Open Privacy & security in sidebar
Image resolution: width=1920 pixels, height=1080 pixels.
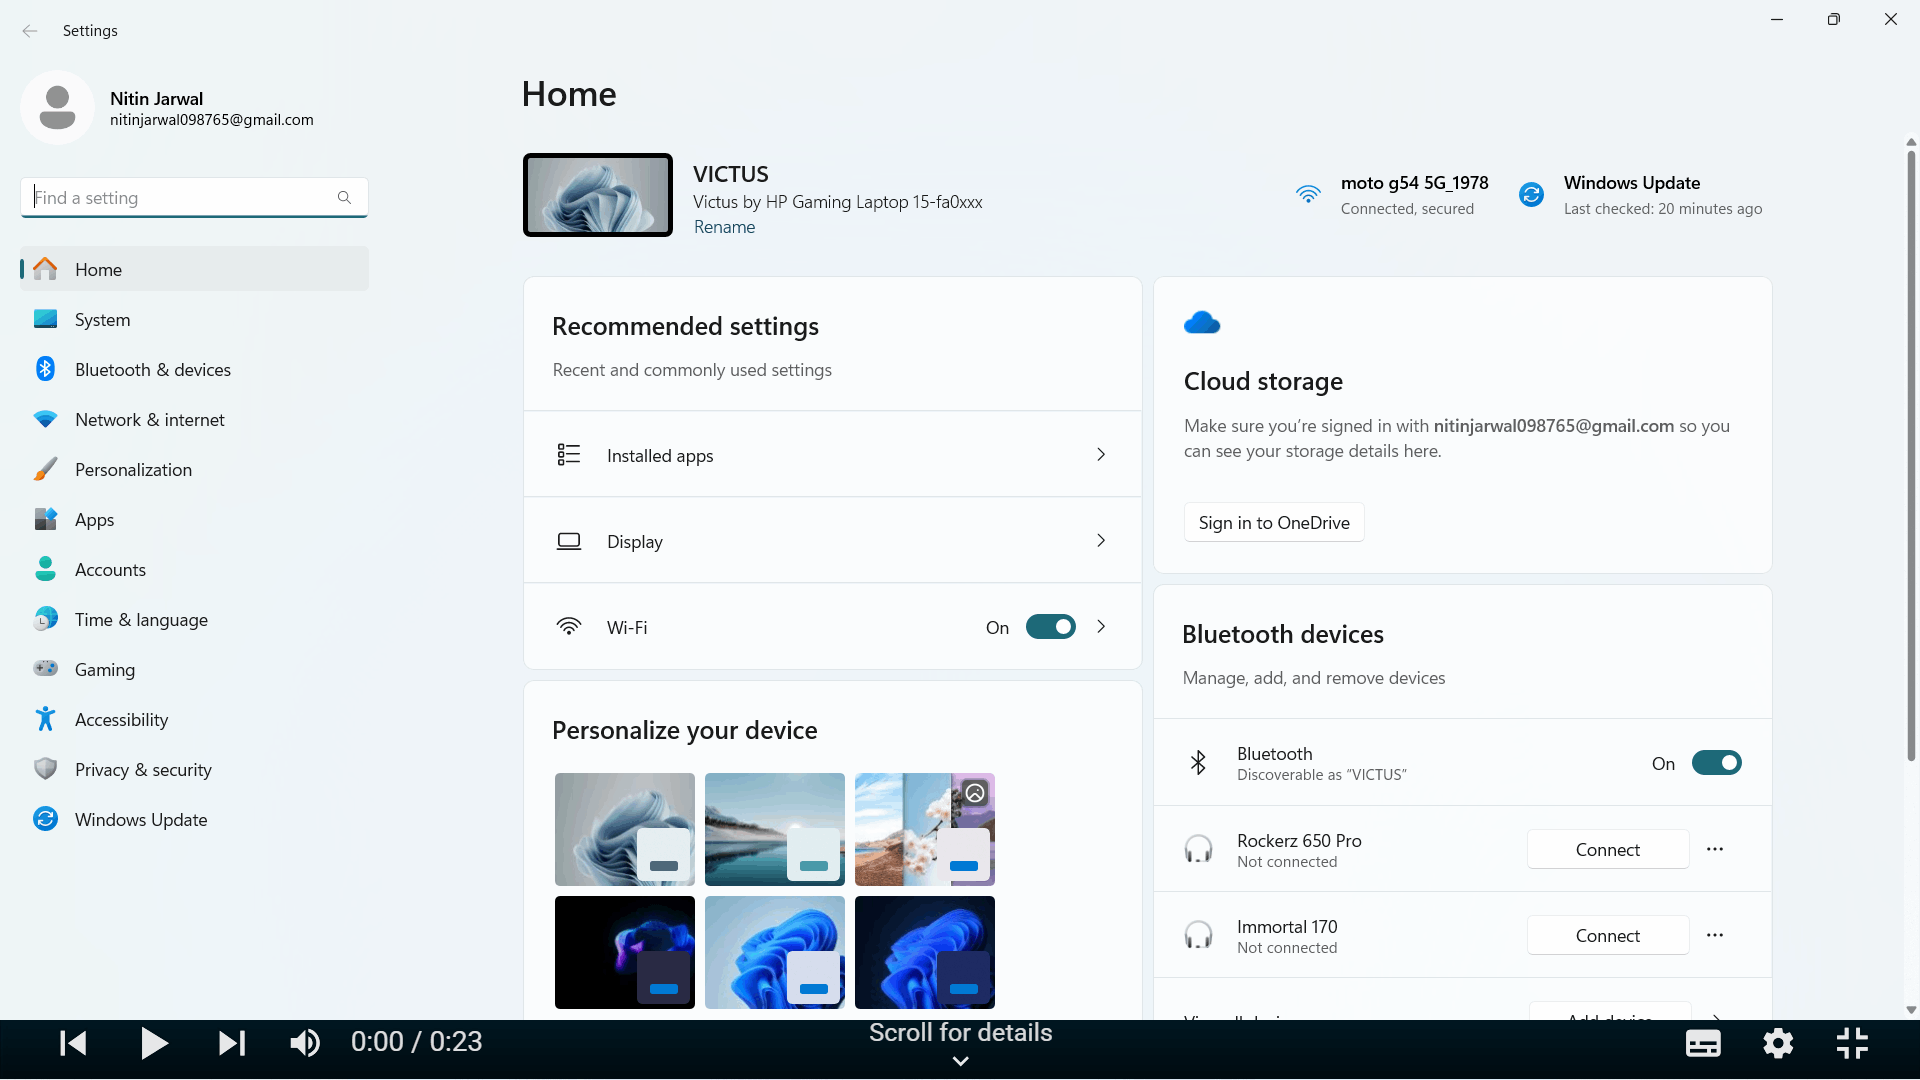click(194, 770)
